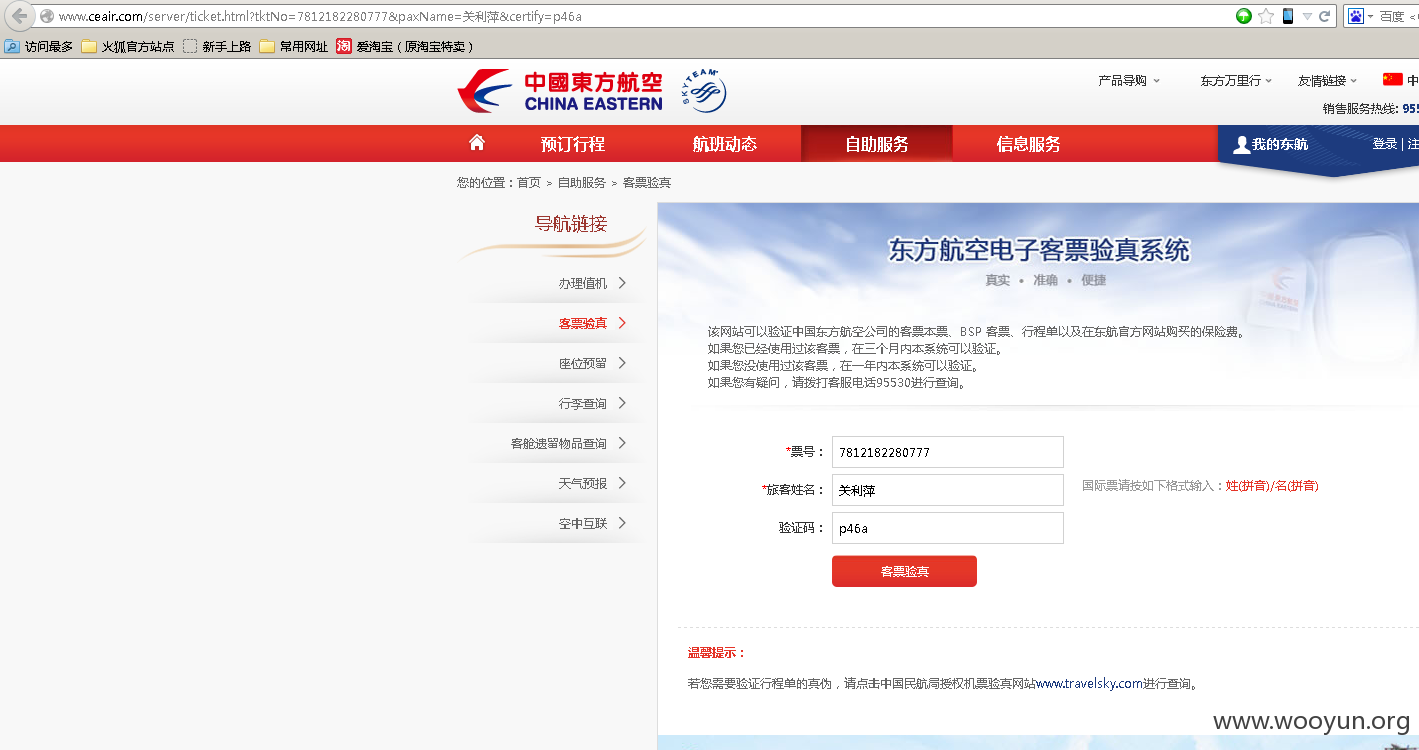Viewport: 1419px width, 750px height.
Task: Expand the 东方万里行 dropdown
Action: [x=1236, y=81]
